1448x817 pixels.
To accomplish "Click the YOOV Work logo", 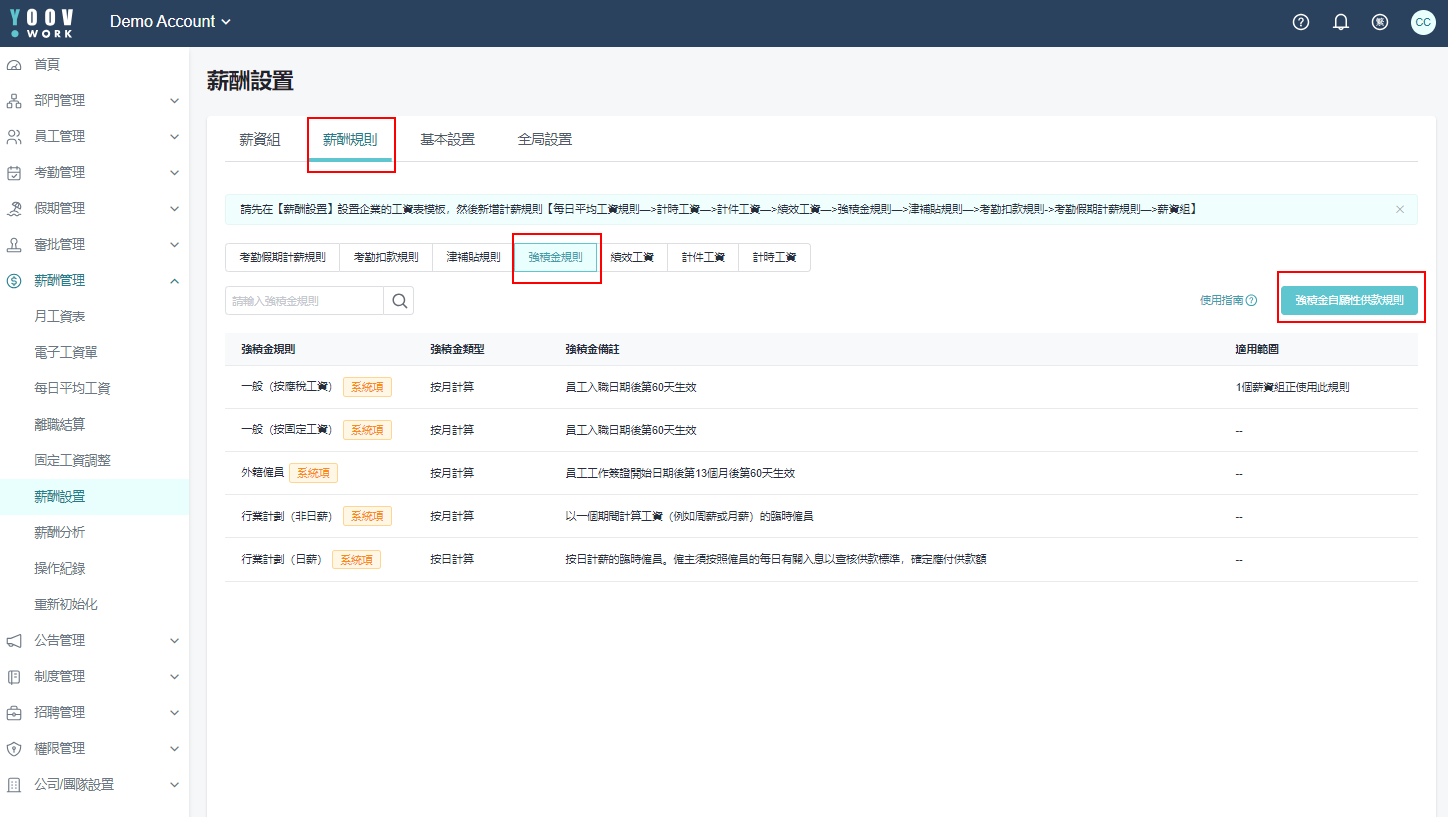I will click(x=41, y=22).
